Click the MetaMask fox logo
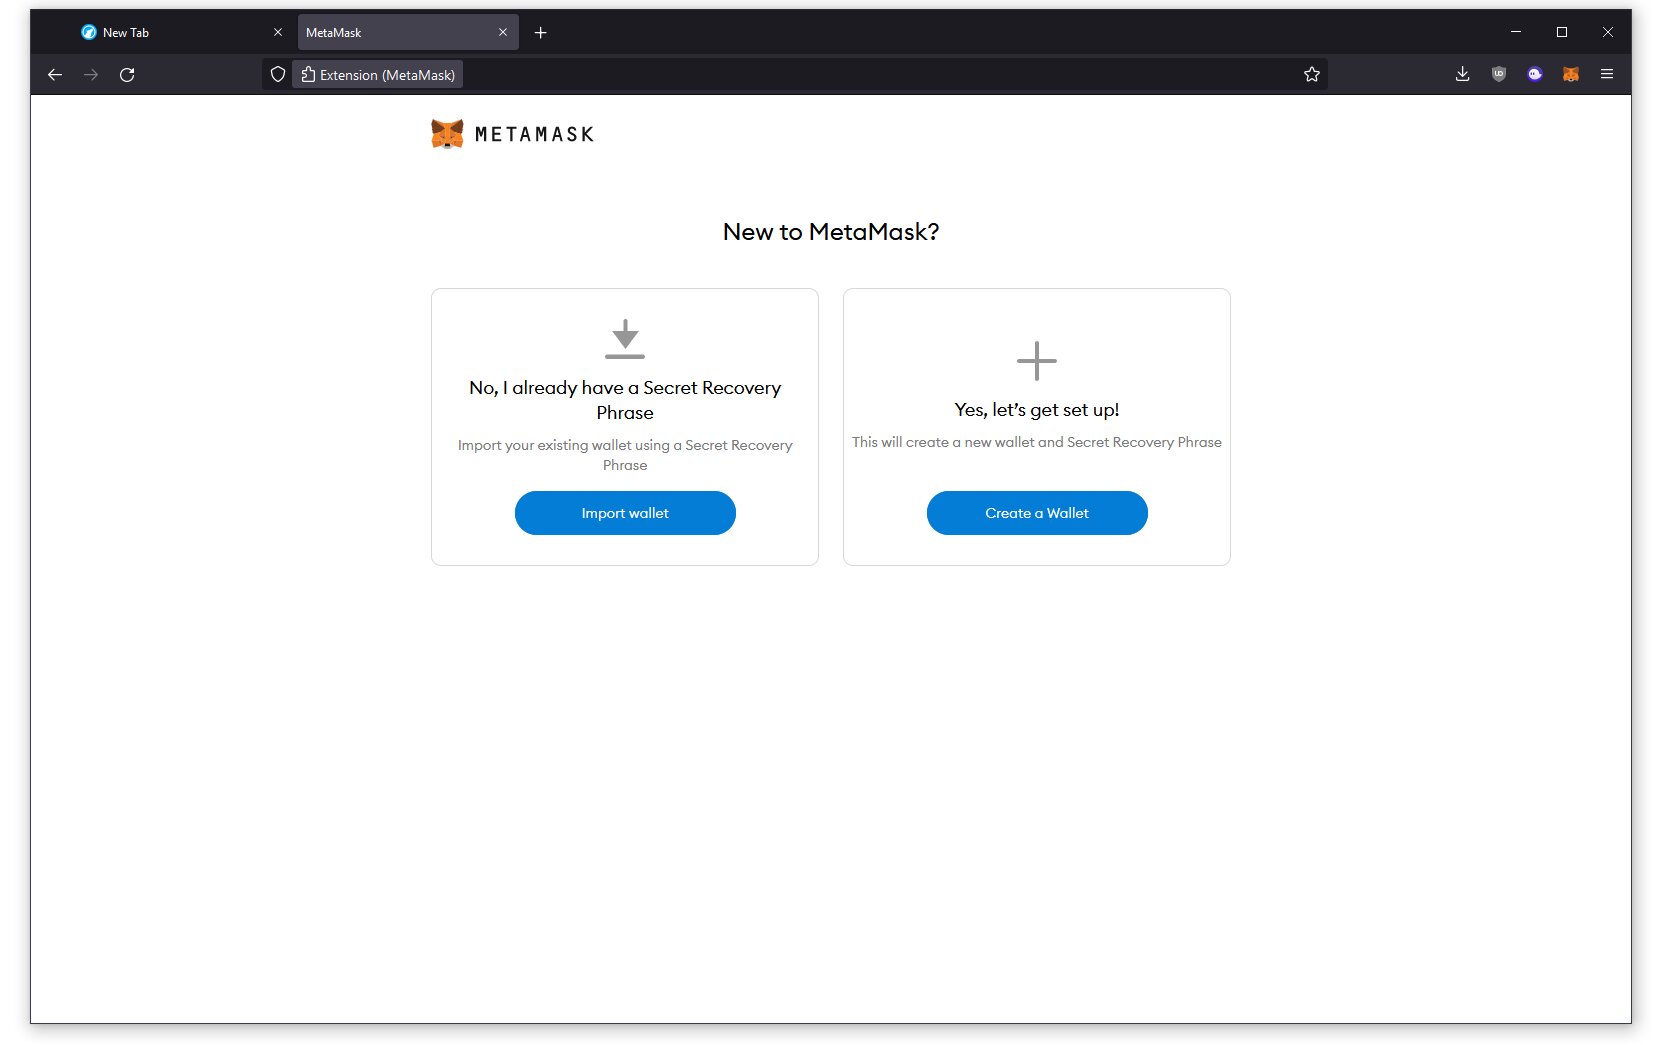This screenshot has height=1045, width=1662. pos(447,134)
